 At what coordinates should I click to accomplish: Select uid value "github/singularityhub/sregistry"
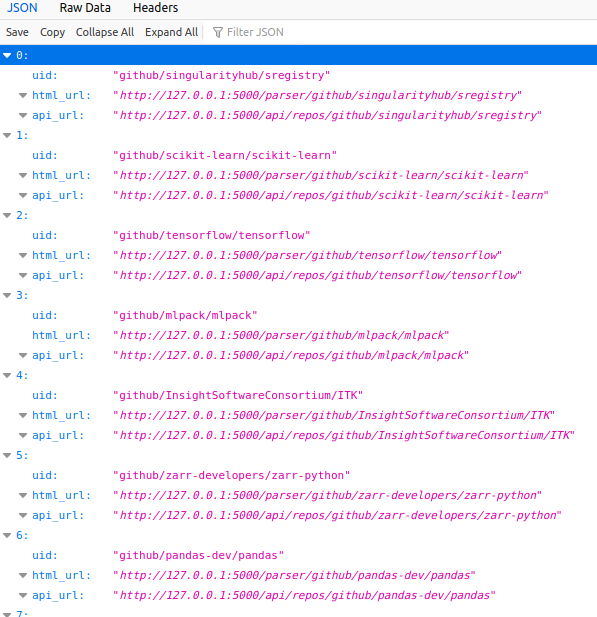[x=222, y=75]
